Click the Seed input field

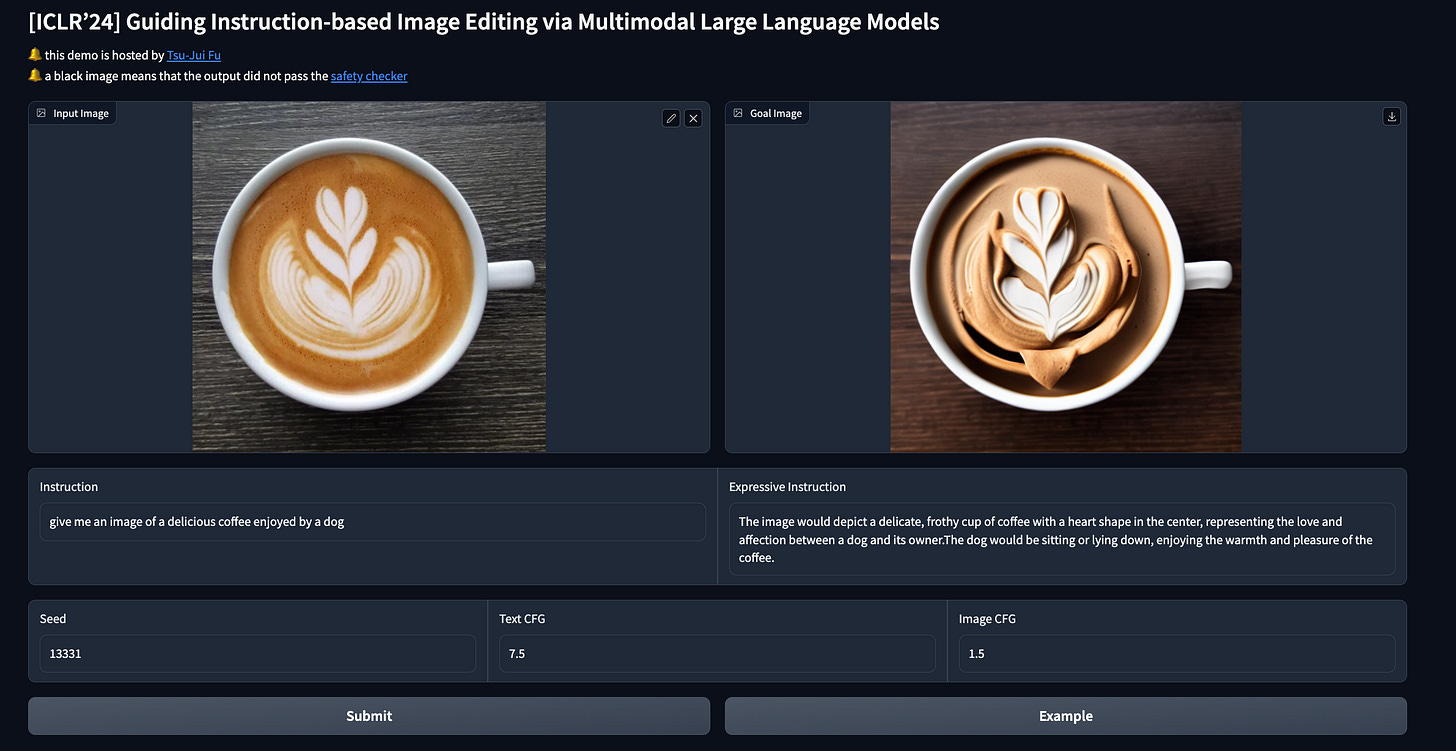pos(258,653)
